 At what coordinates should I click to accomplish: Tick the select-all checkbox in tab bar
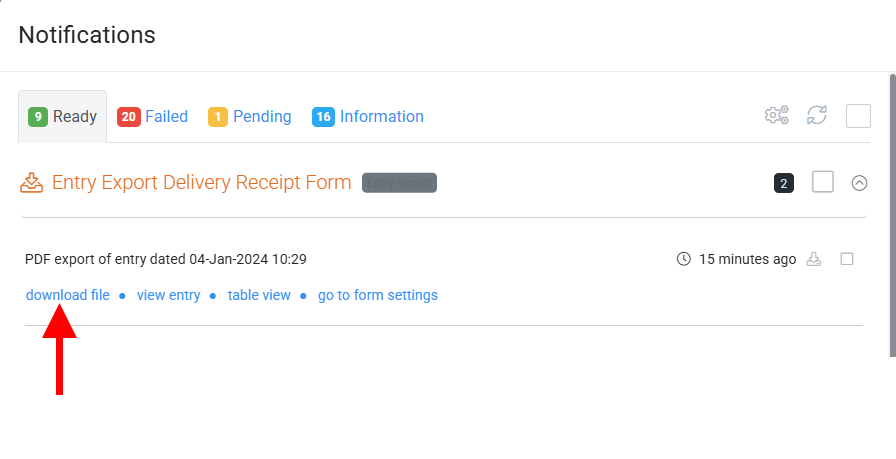click(x=858, y=116)
